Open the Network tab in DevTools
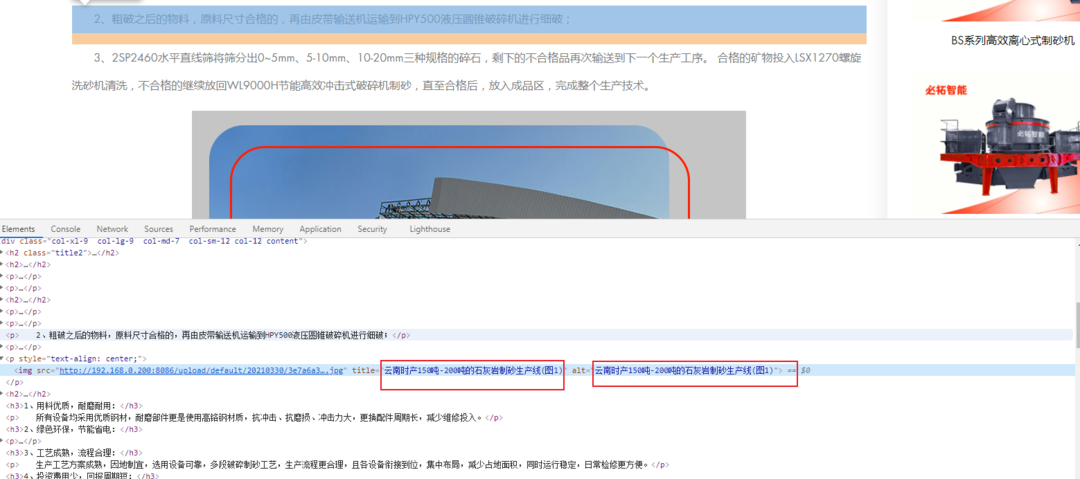 click(x=112, y=229)
